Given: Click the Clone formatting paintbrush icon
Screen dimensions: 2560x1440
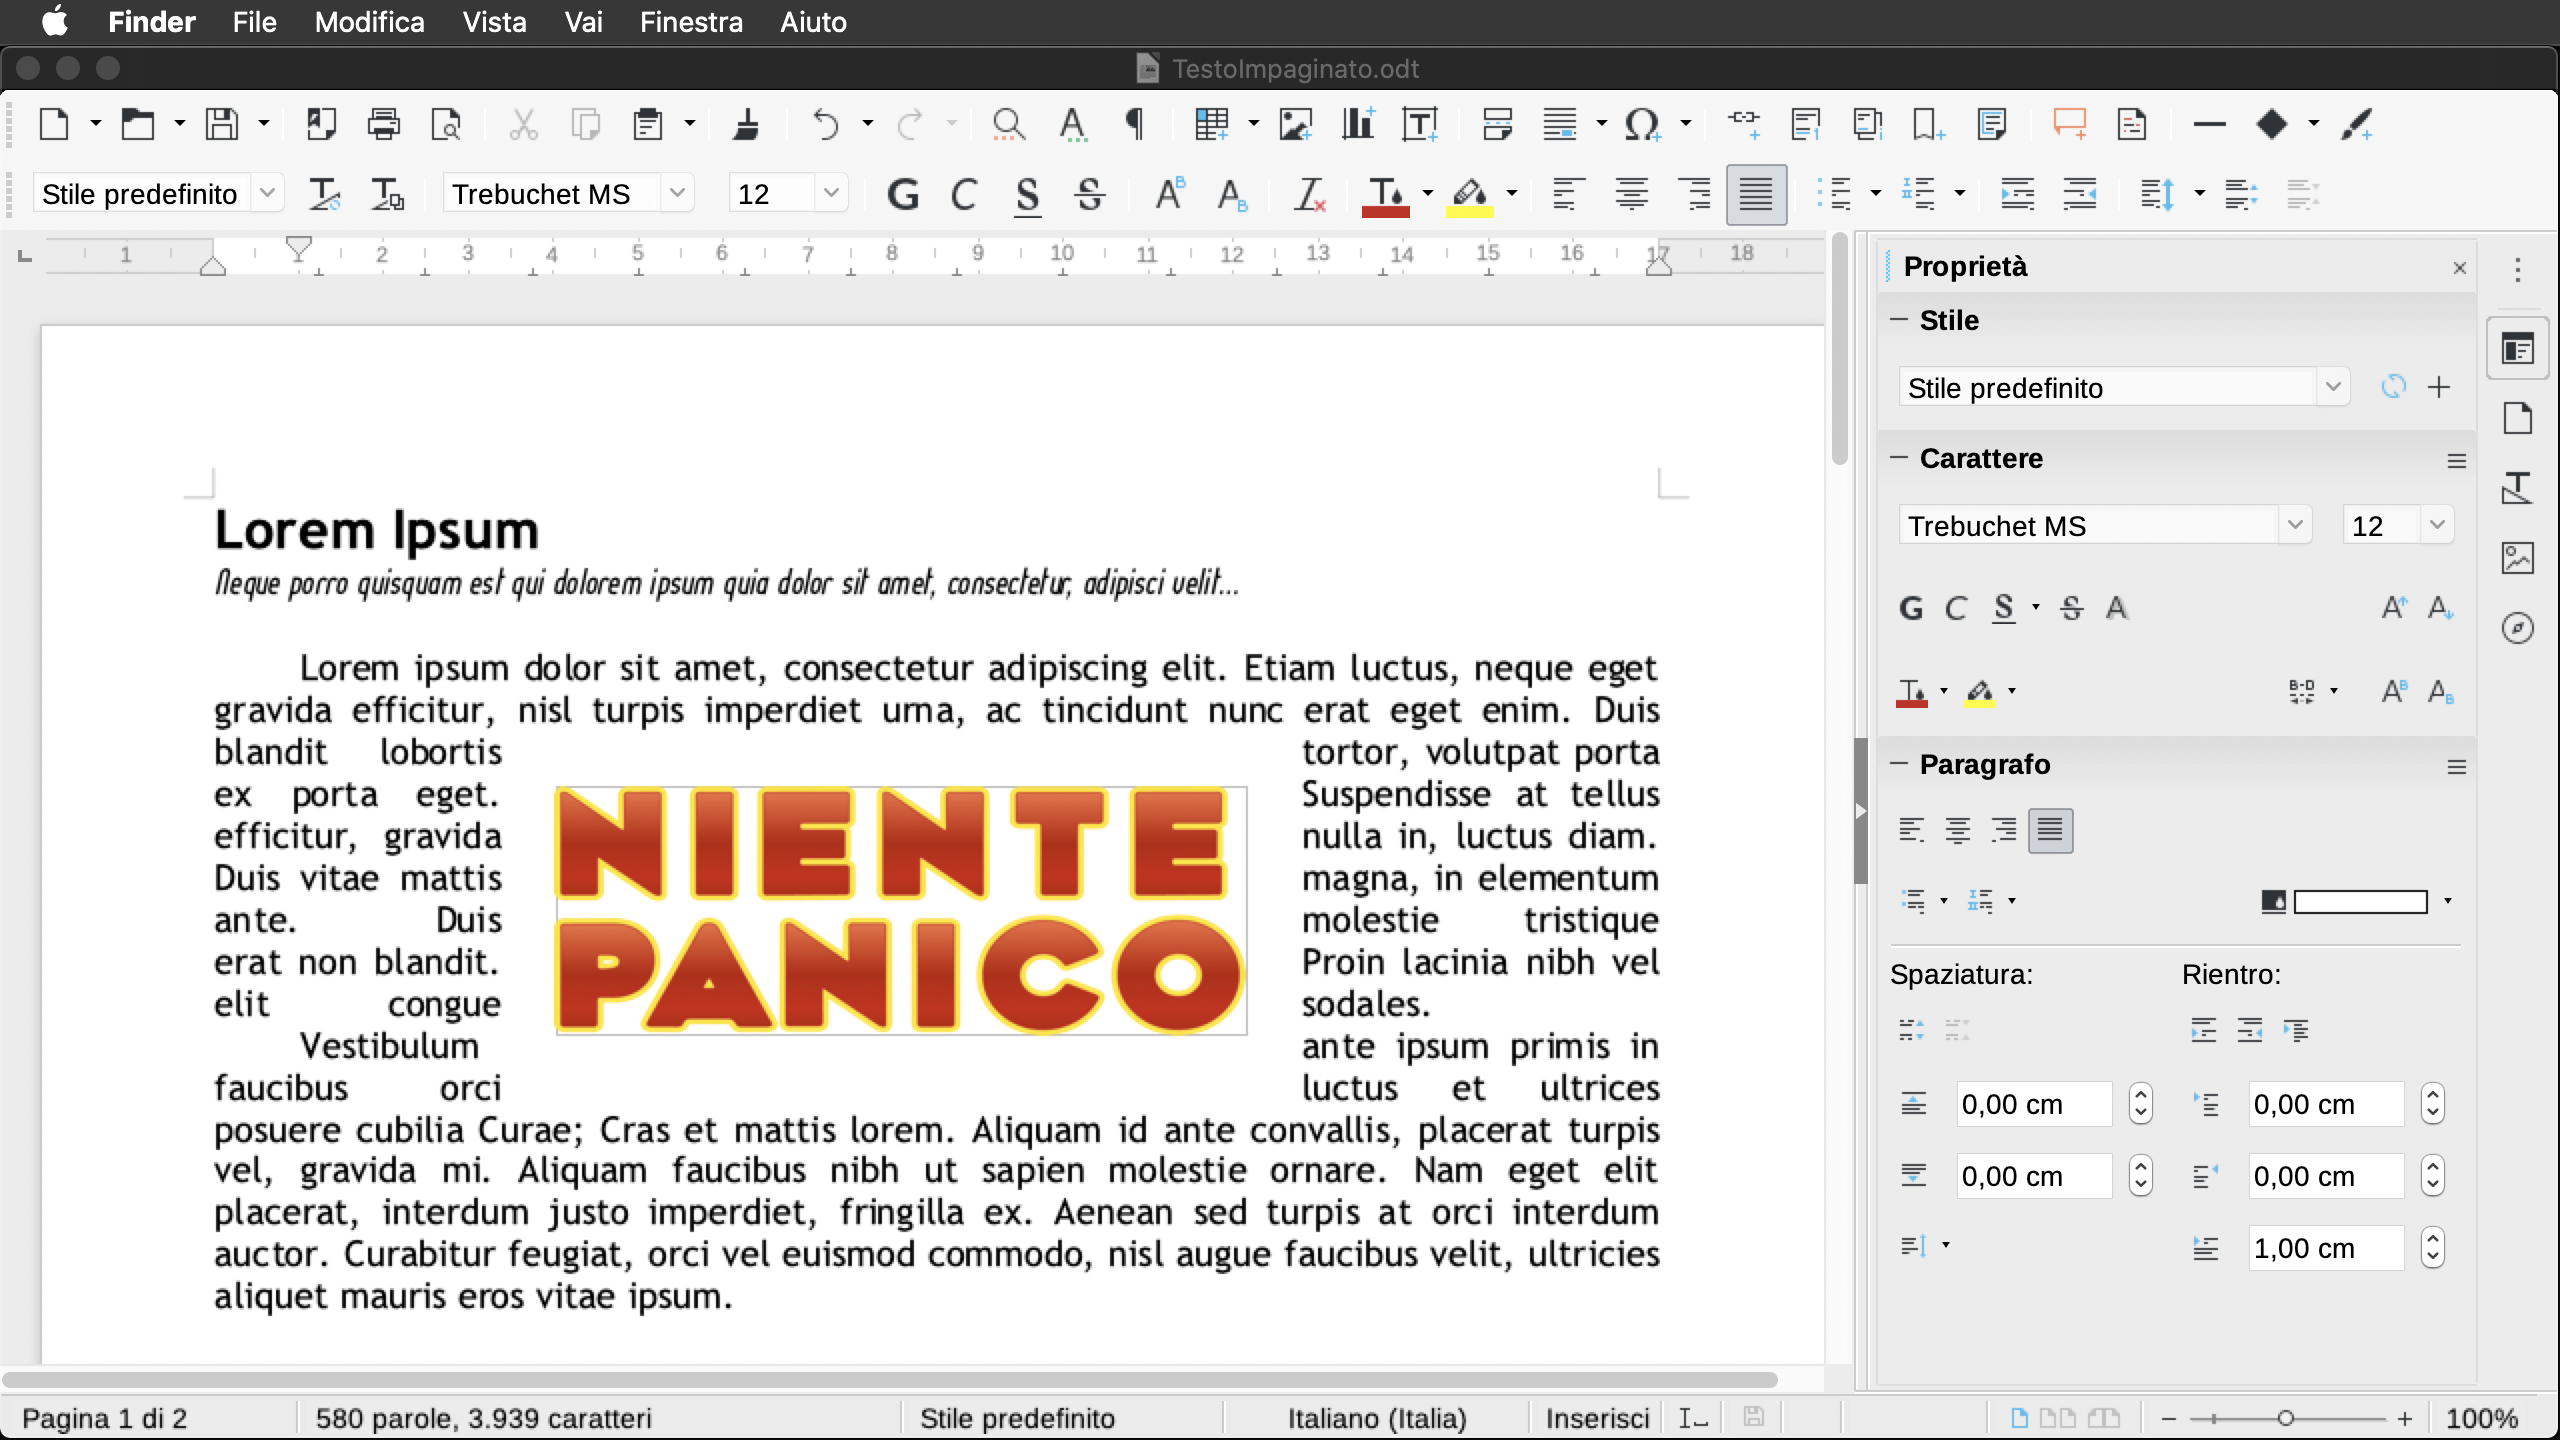Looking at the screenshot, I should 746,124.
